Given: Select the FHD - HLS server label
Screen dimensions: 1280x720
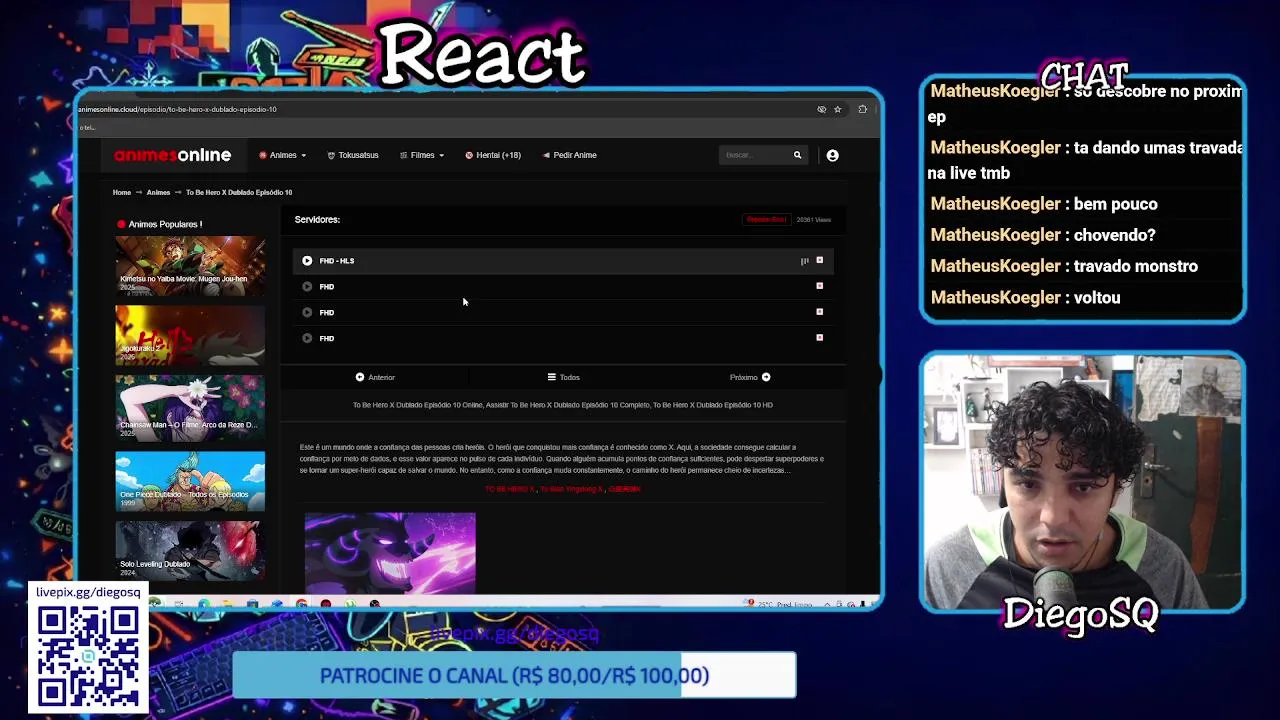Looking at the screenshot, I should click(x=337, y=261).
